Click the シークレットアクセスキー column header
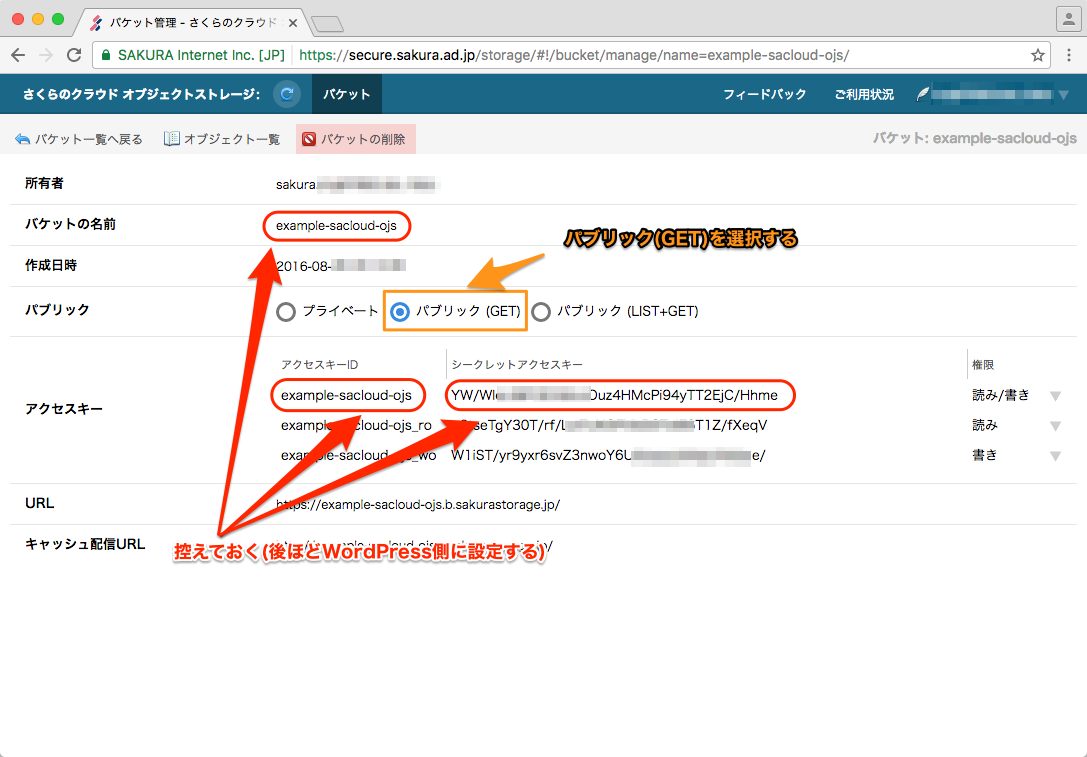 click(x=517, y=365)
